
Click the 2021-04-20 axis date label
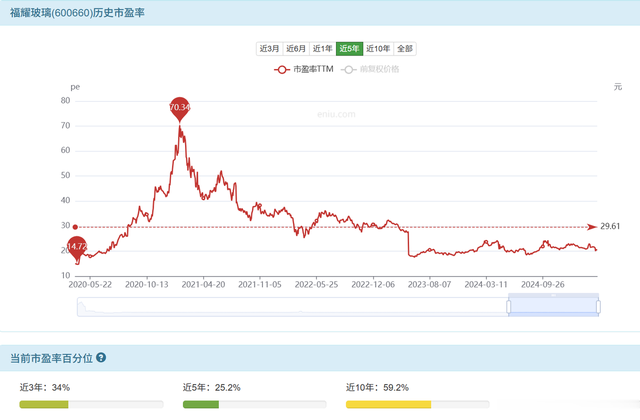click(203, 284)
